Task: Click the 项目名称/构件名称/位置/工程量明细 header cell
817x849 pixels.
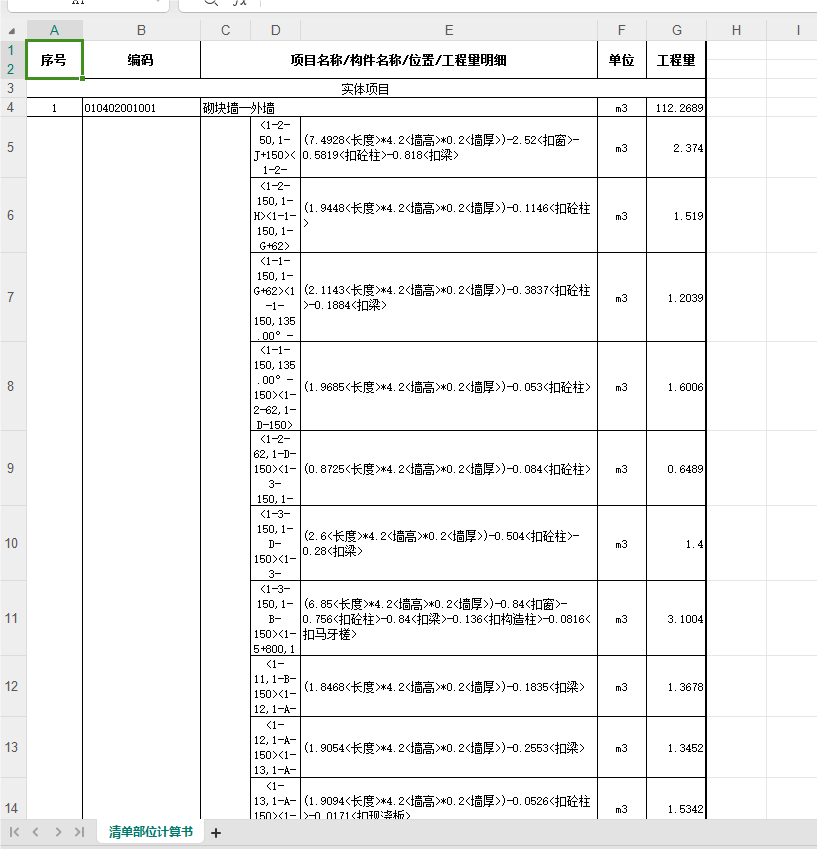Action: click(x=399, y=60)
